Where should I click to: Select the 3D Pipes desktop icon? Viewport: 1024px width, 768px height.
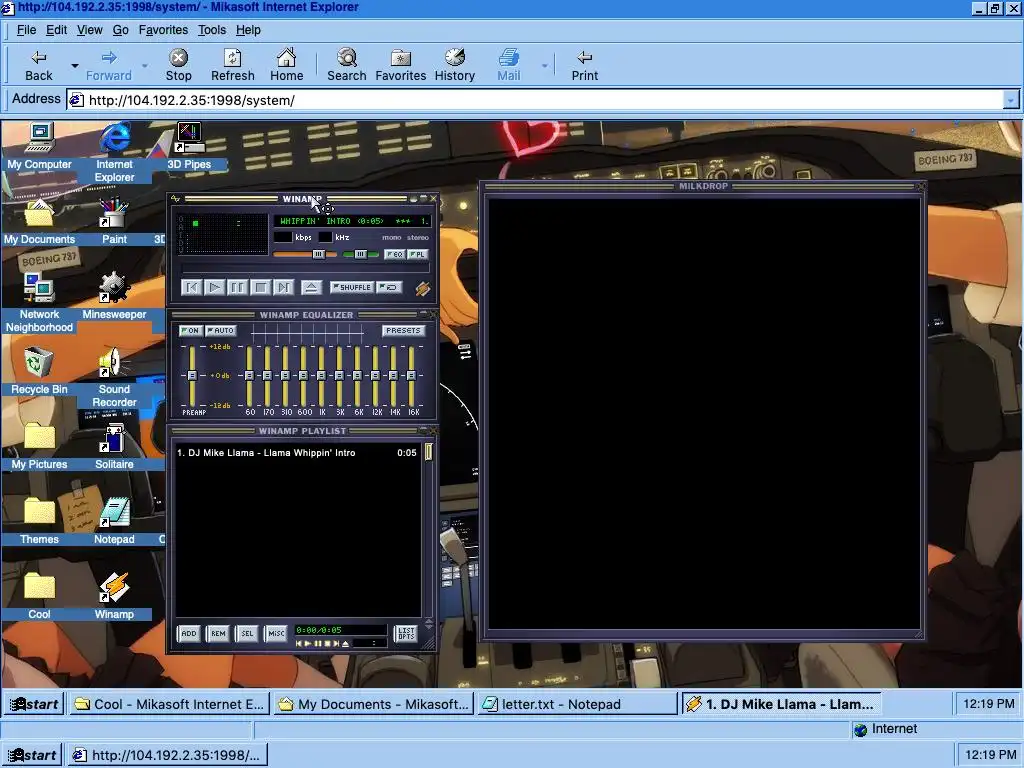click(x=189, y=146)
